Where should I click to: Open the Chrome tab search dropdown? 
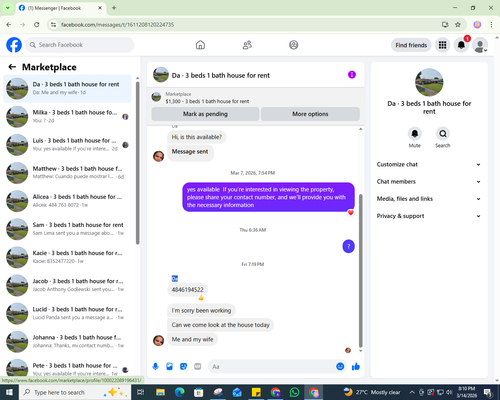click(x=7, y=8)
